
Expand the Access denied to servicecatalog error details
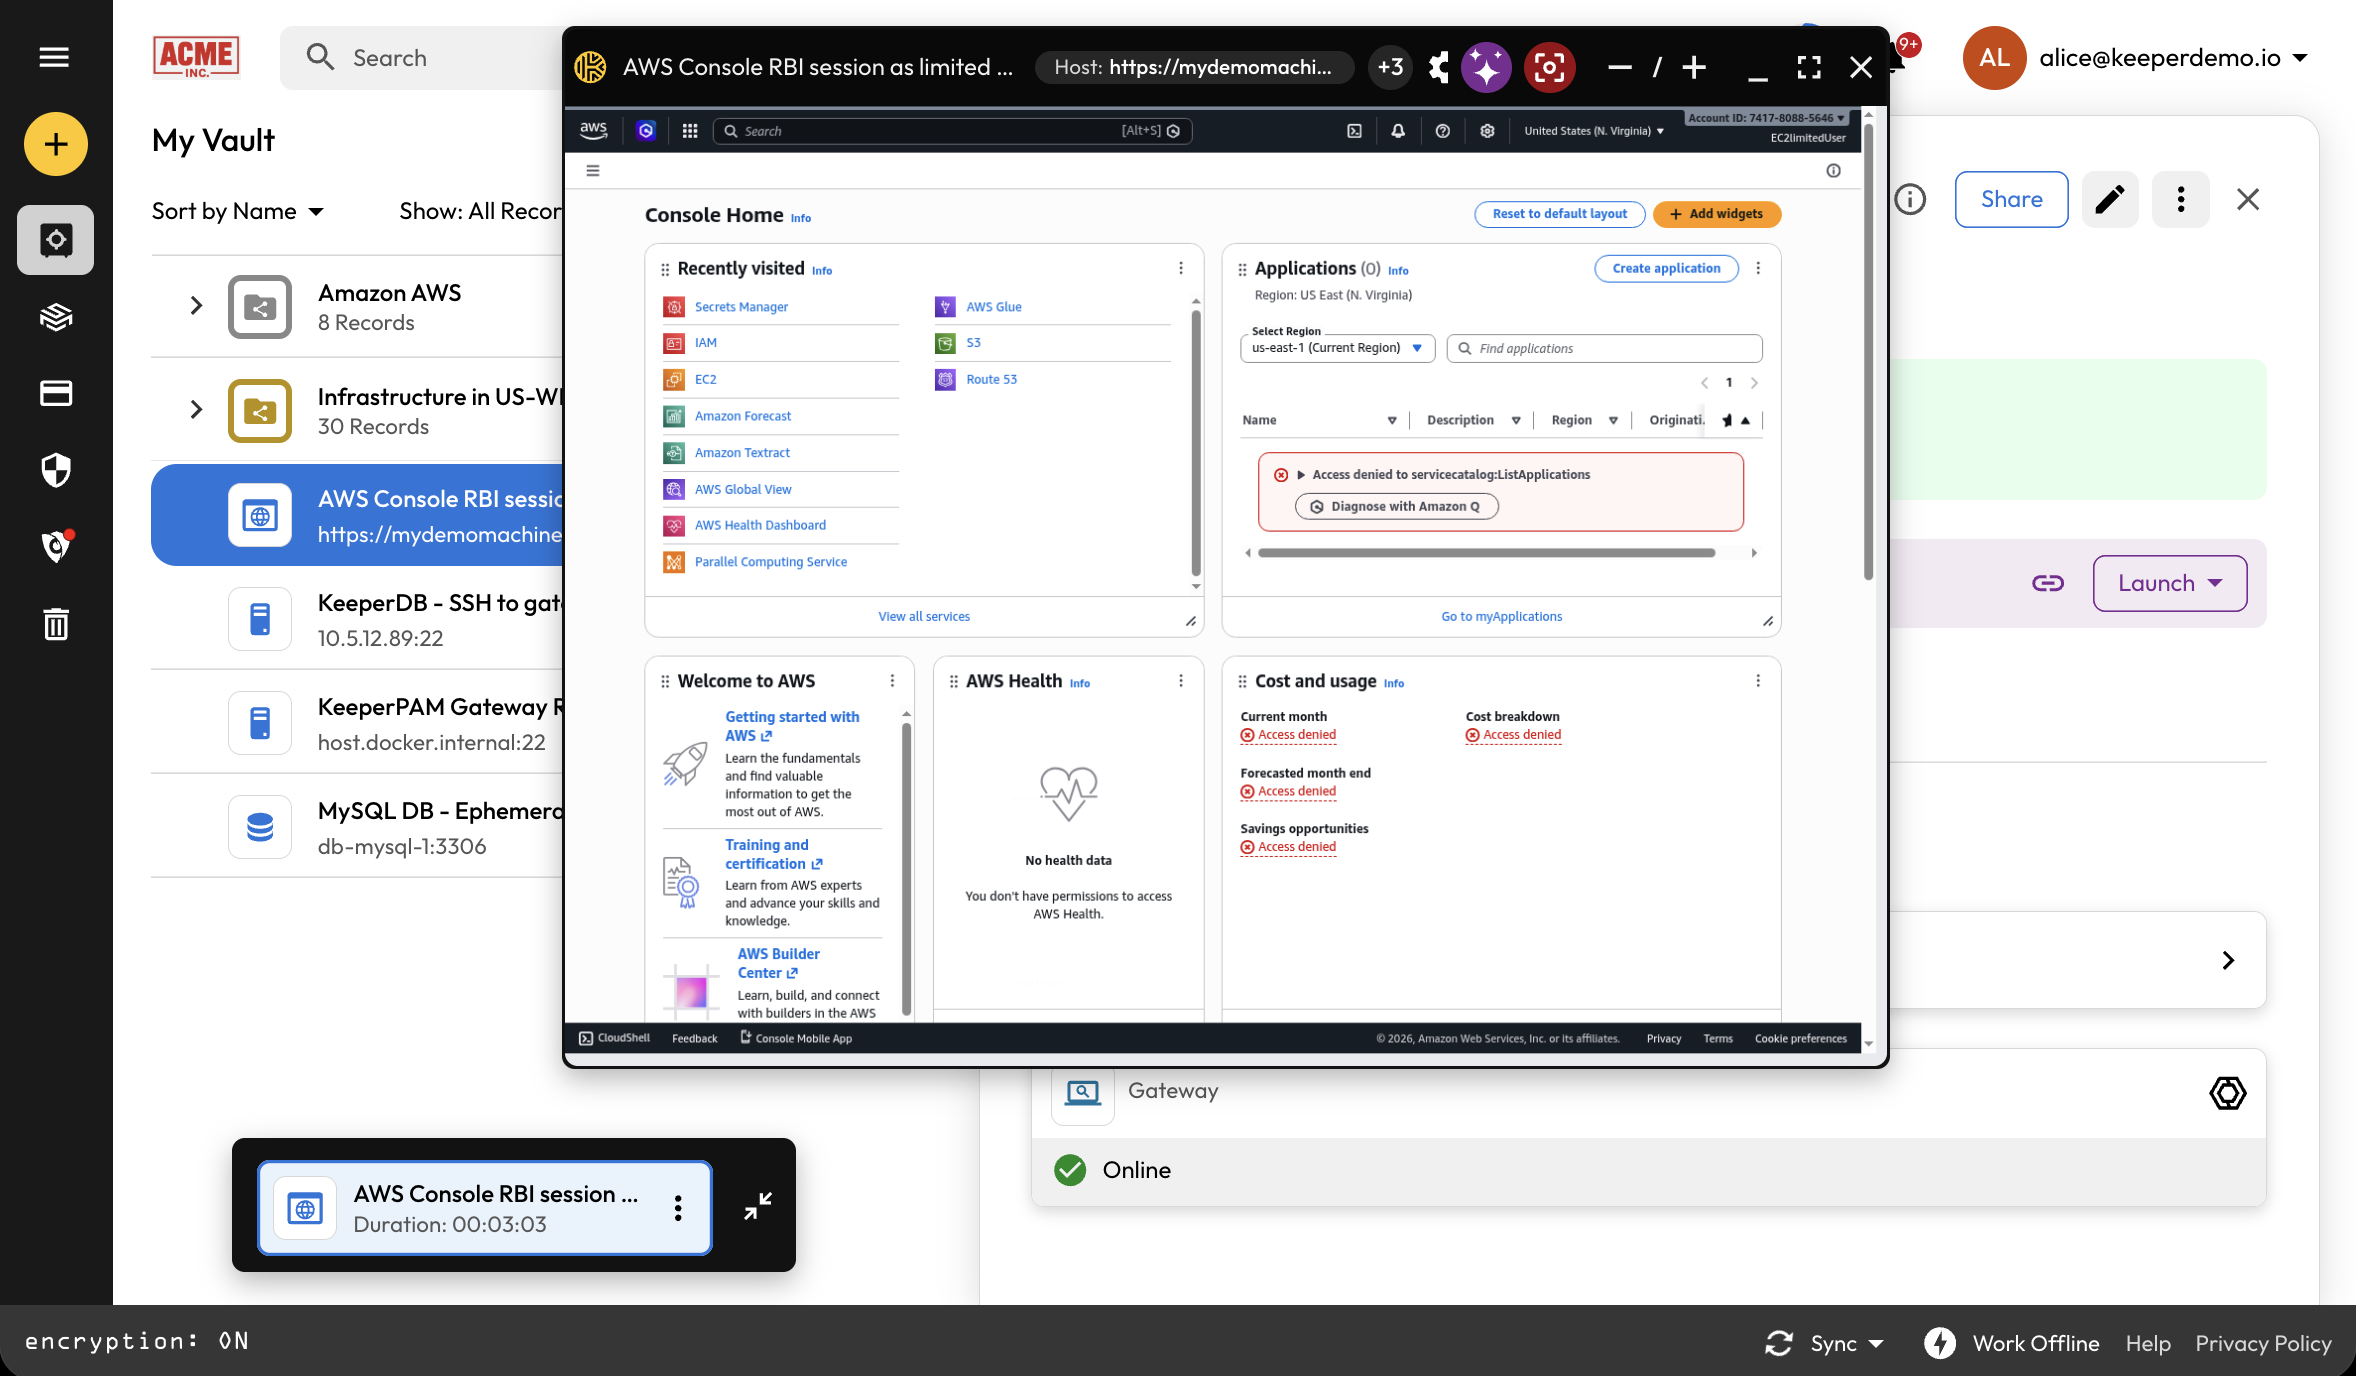[x=1301, y=475]
